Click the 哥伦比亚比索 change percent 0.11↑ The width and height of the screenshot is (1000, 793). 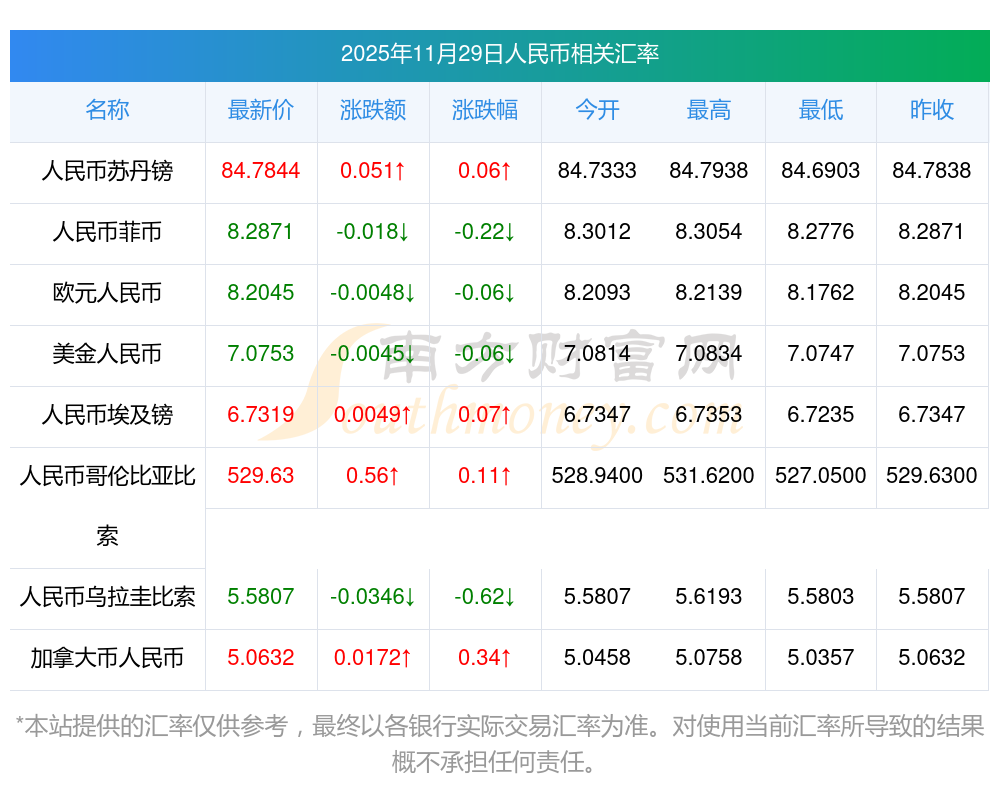pos(485,475)
